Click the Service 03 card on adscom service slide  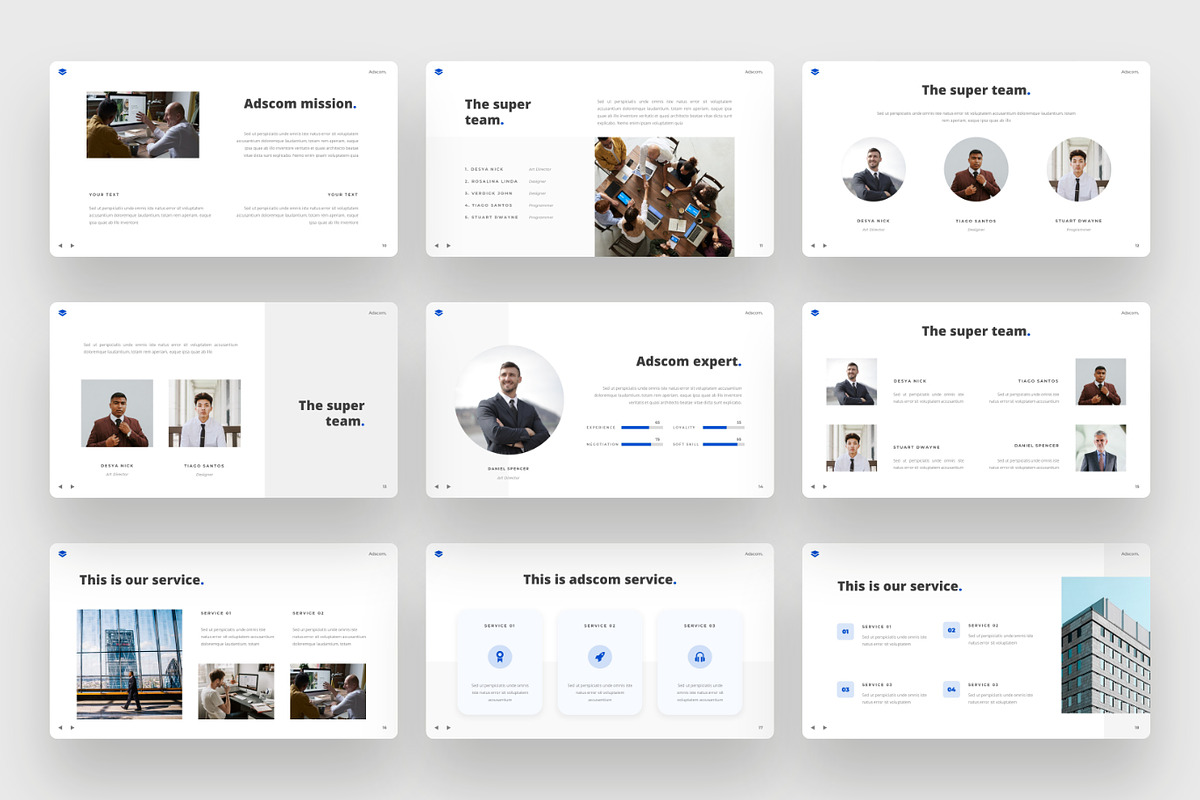[x=700, y=662]
